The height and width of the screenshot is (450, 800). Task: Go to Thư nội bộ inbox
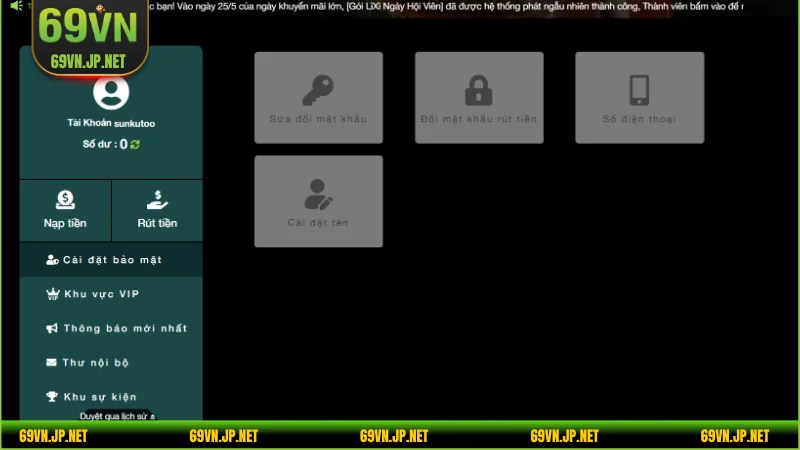96,362
